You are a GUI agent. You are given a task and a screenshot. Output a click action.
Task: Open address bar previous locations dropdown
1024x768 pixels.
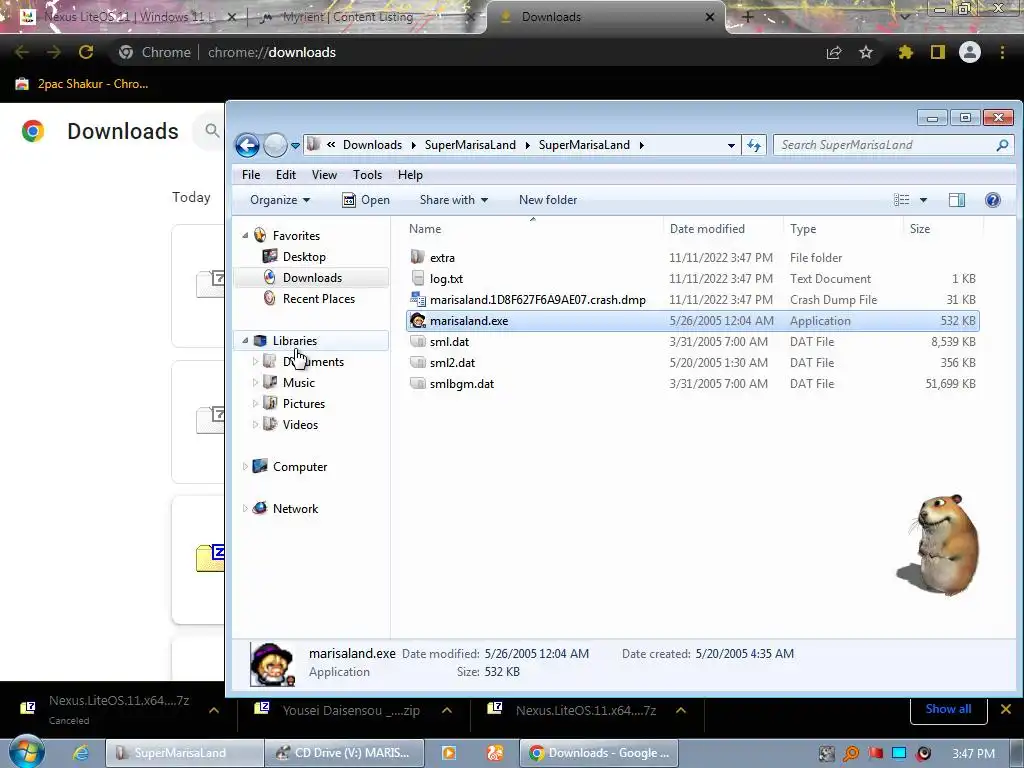coord(731,146)
